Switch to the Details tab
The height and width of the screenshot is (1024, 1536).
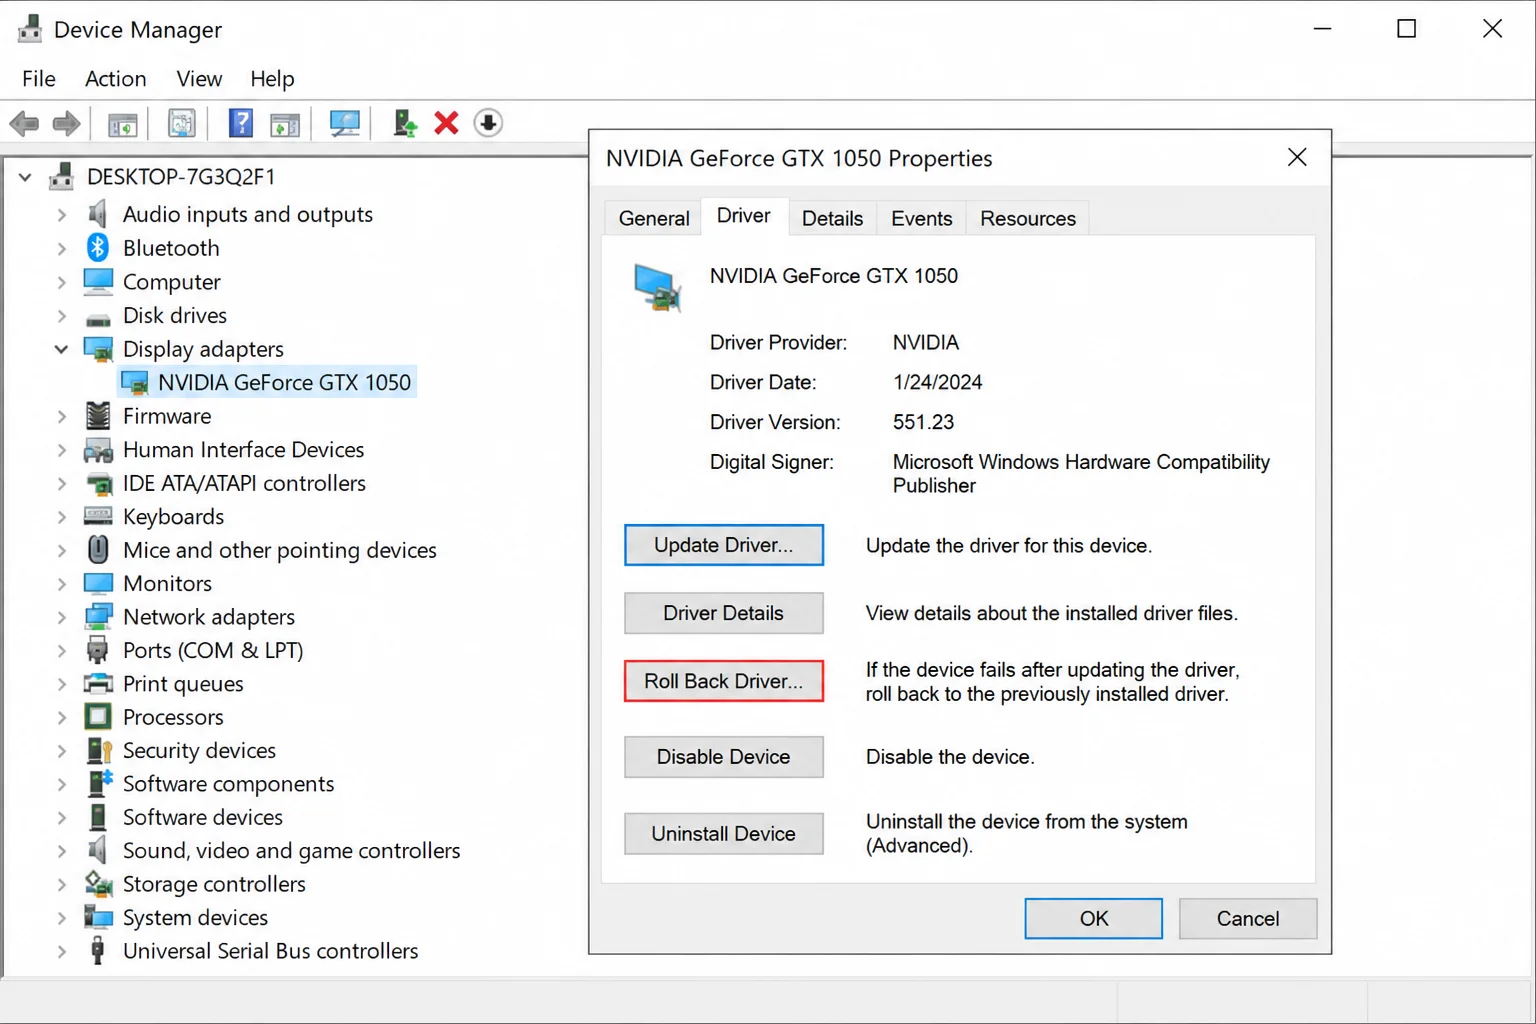(x=832, y=218)
